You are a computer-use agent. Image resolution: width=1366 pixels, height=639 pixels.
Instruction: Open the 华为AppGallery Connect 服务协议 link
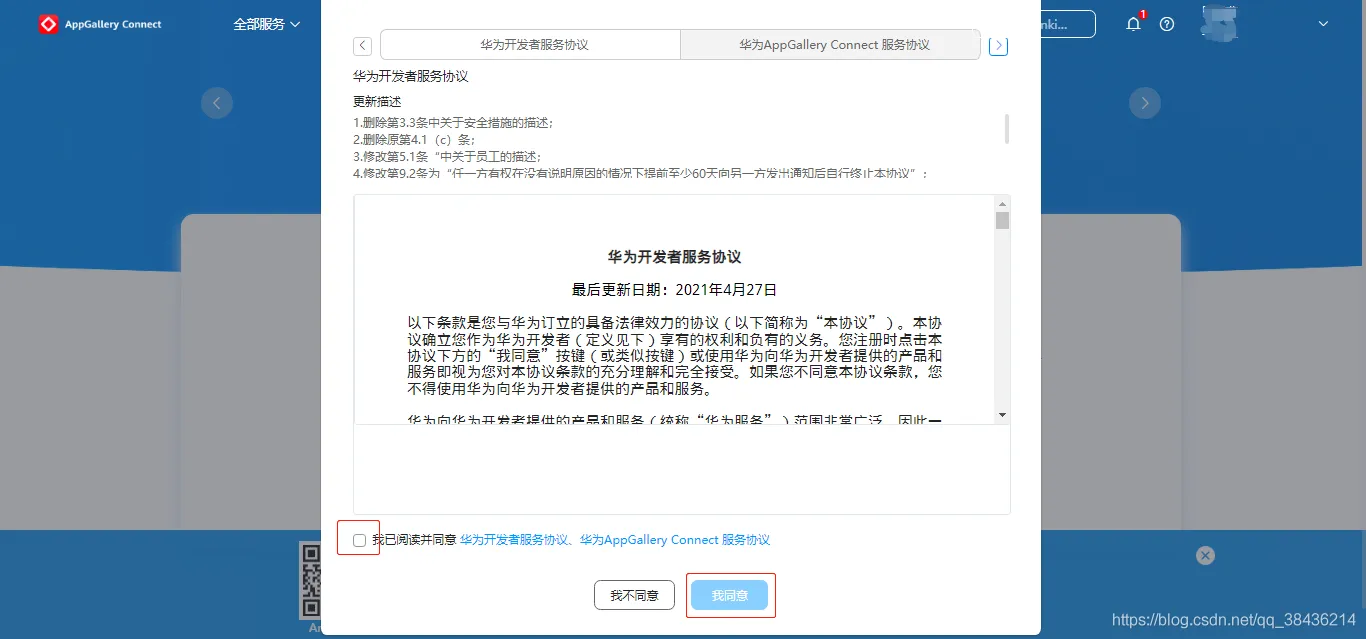click(675, 540)
